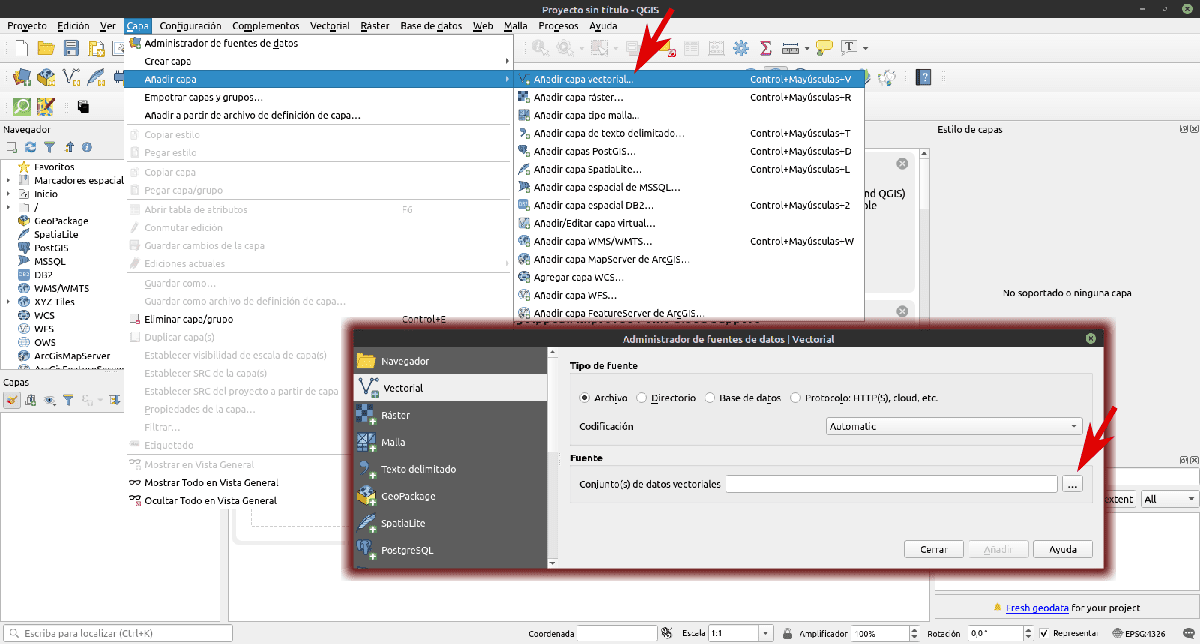Click the New Shapefile layer toolbar icon
This screenshot has height=644, width=1200.
pyautogui.click(x=71, y=77)
